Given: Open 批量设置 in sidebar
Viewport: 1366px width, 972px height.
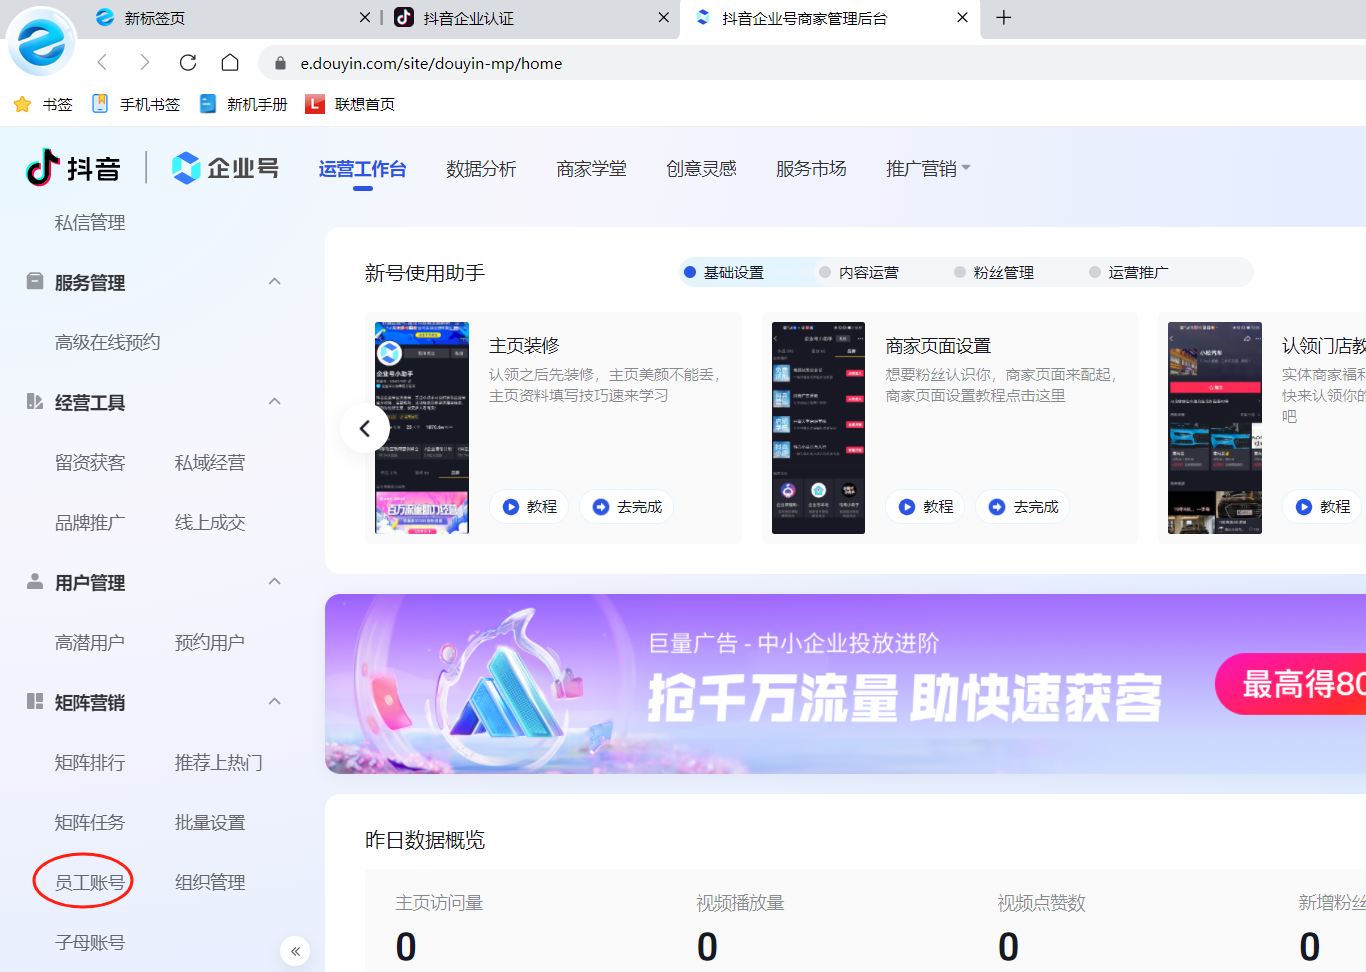Looking at the screenshot, I should pyautogui.click(x=210, y=823).
